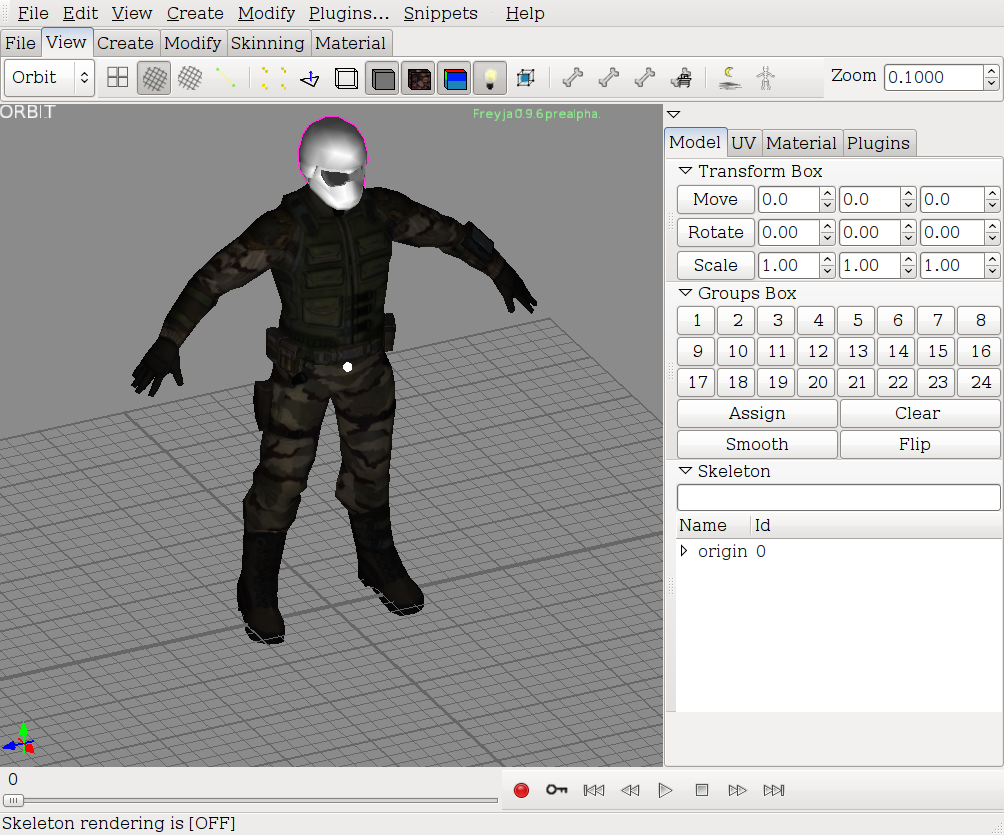Toggle group 24 in Groups Box
Screen dimensions: 1004x835
tap(980, 382)
